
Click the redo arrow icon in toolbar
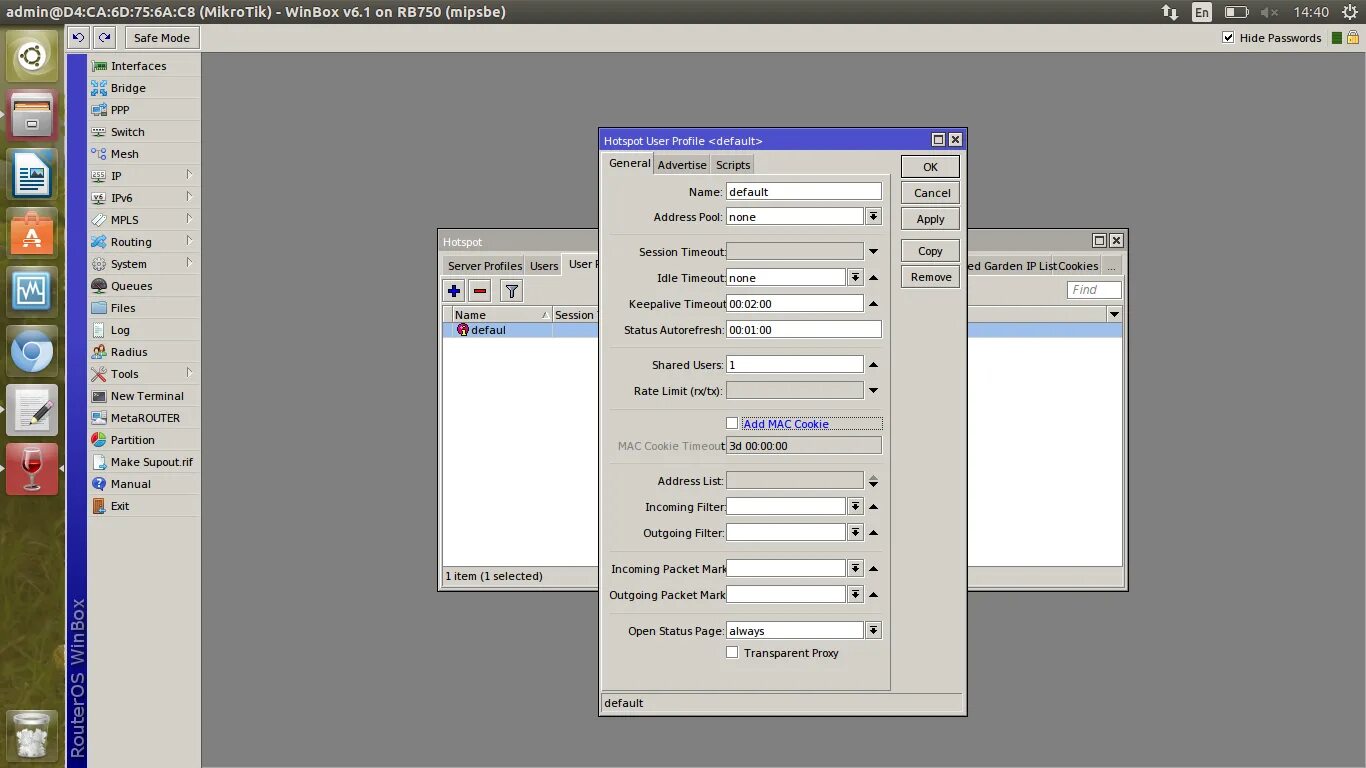104,38
